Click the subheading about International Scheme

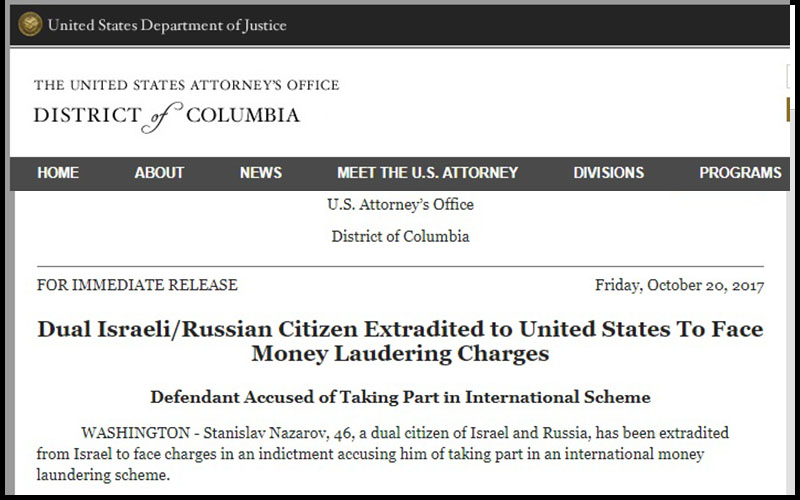pos(400,397)
